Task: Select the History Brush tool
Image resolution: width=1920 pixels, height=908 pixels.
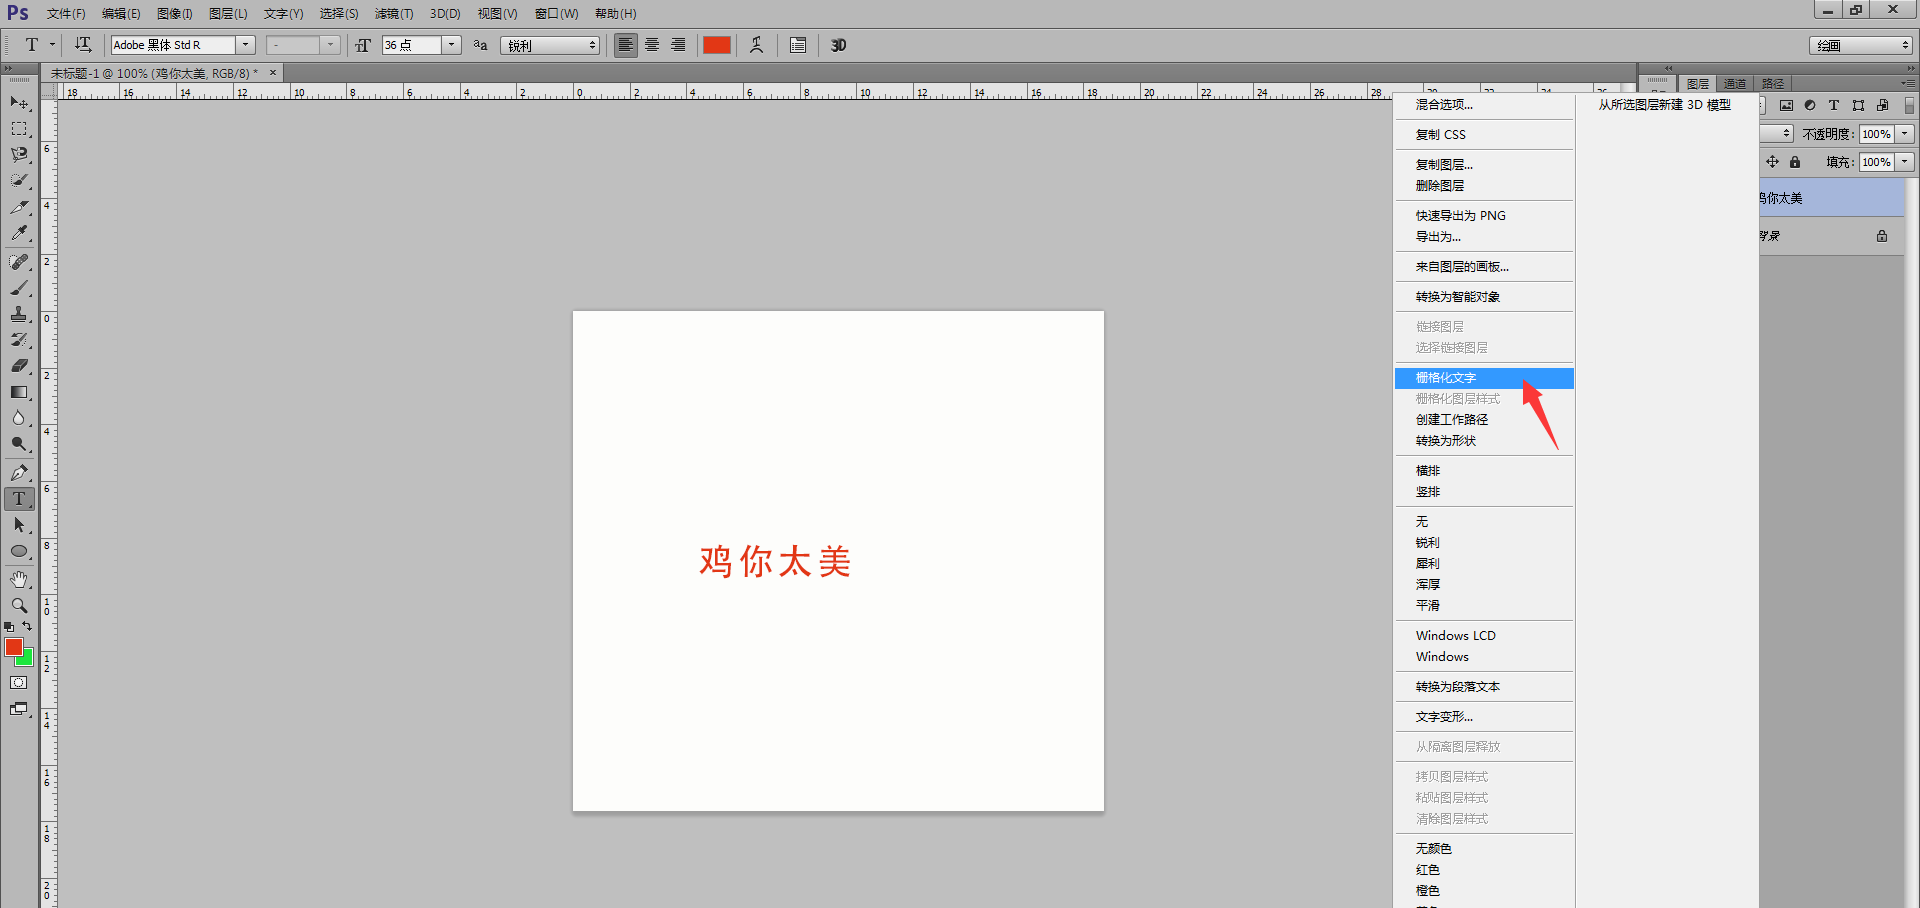Action: 19,340
